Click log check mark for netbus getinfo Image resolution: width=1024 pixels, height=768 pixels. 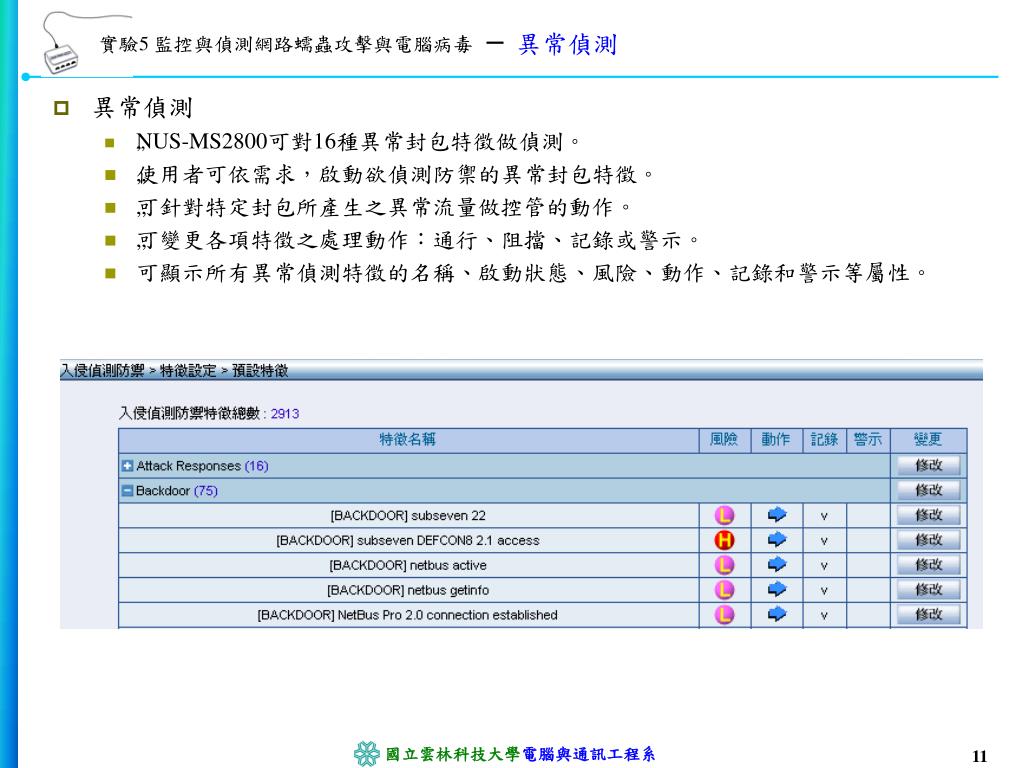[x=824, y=591]
